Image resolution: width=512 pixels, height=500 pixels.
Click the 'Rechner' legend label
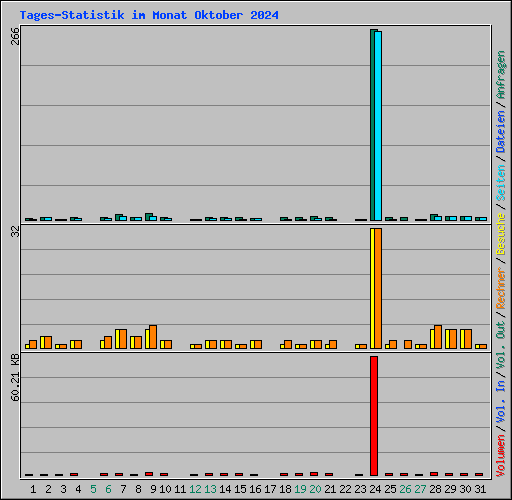pos(500,288)
